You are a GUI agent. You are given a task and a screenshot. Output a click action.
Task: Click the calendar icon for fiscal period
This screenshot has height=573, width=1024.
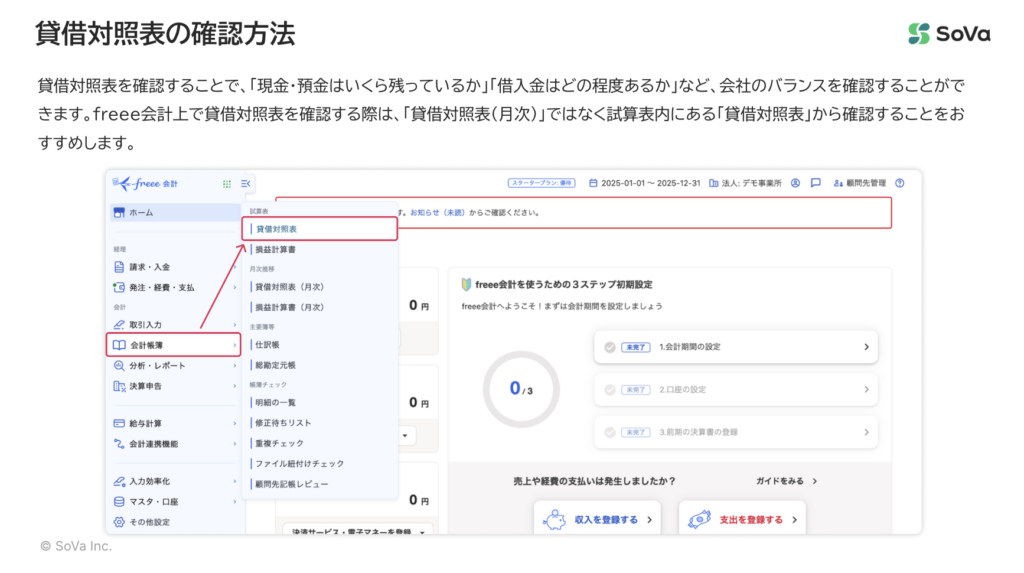593,184
